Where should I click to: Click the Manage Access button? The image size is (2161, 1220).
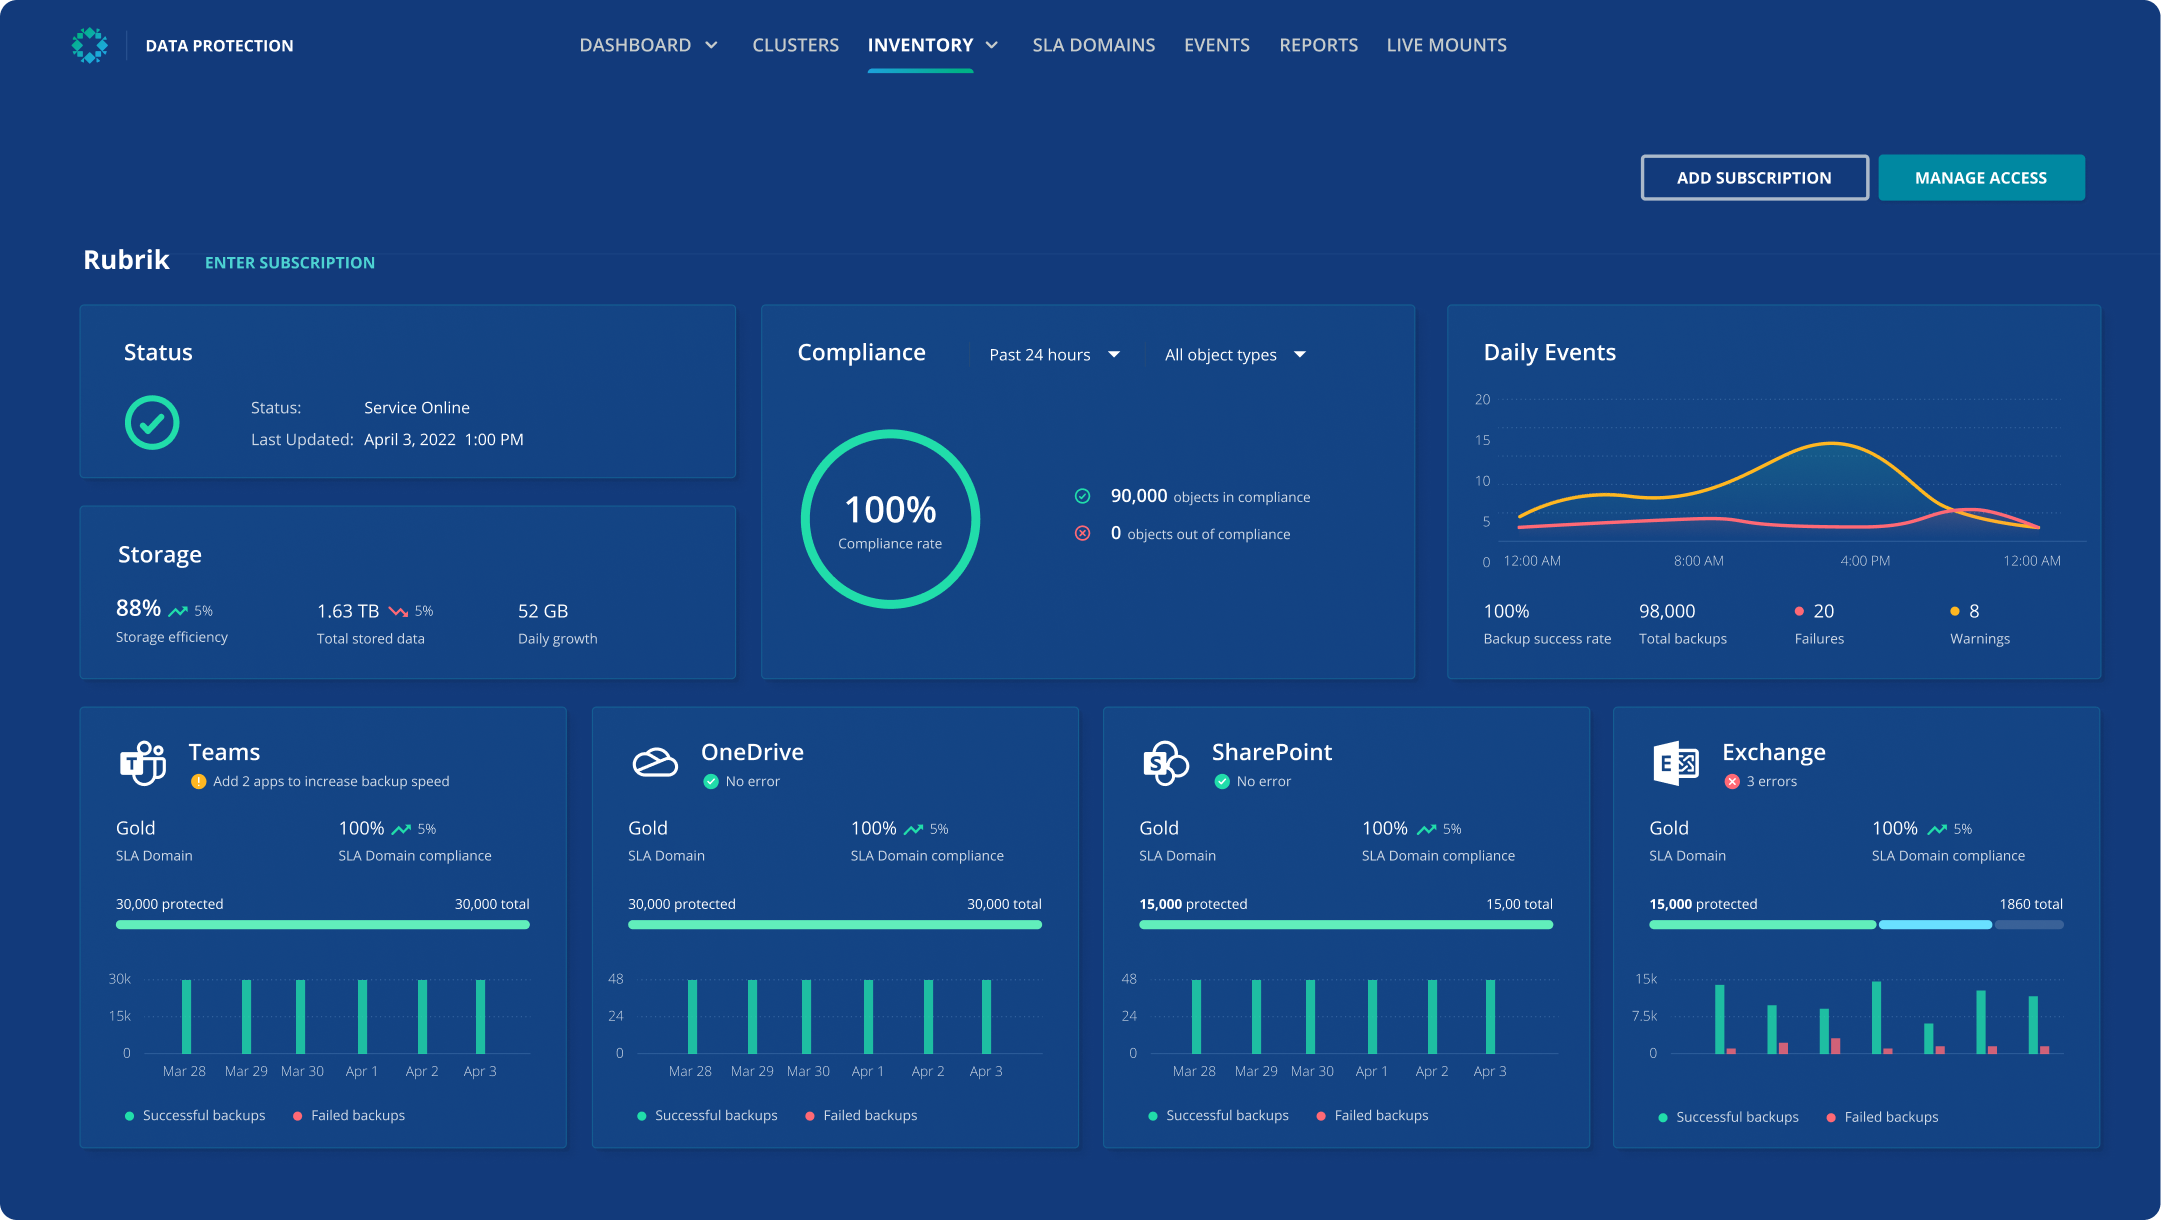(1981, 178)
